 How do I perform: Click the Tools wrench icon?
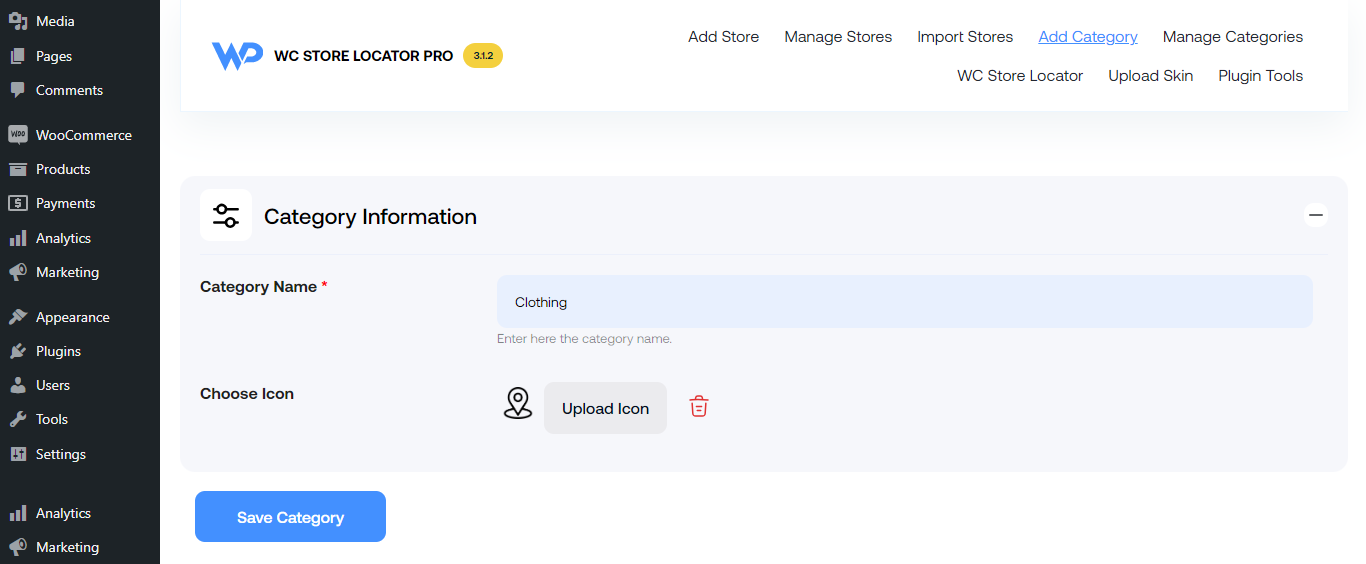[18, 419]
